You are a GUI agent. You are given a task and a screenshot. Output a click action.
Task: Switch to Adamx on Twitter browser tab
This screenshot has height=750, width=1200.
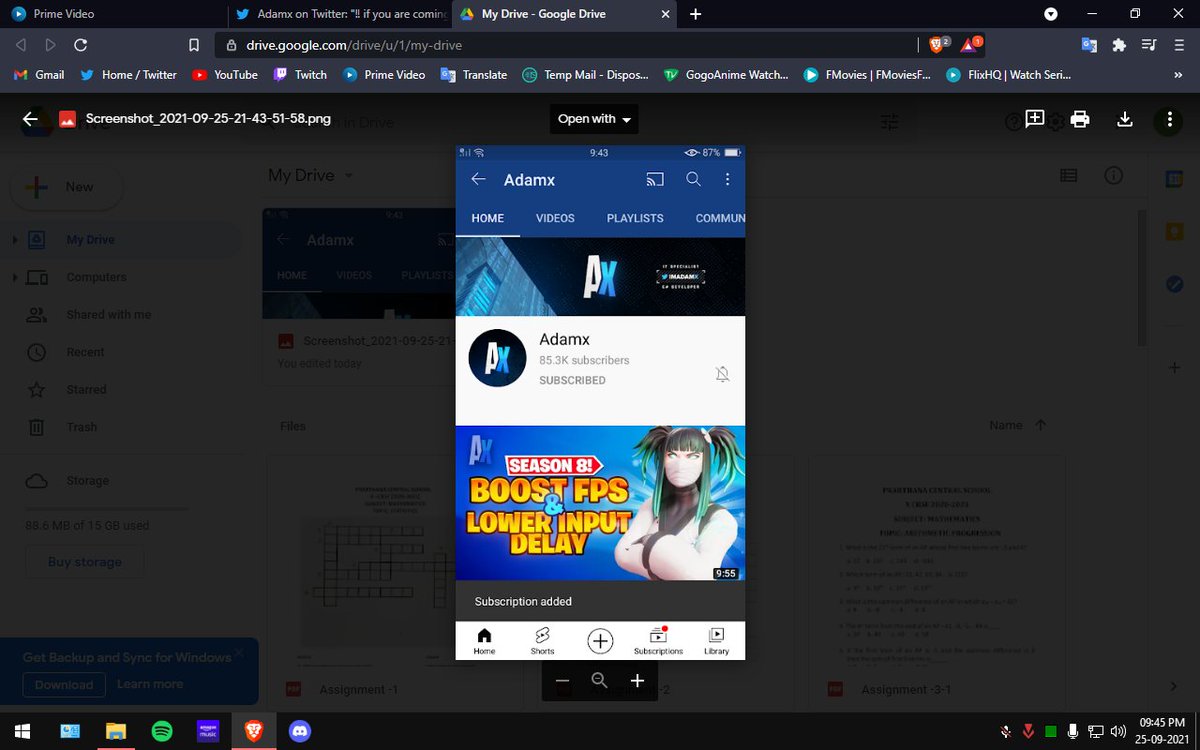pos(338,14)
